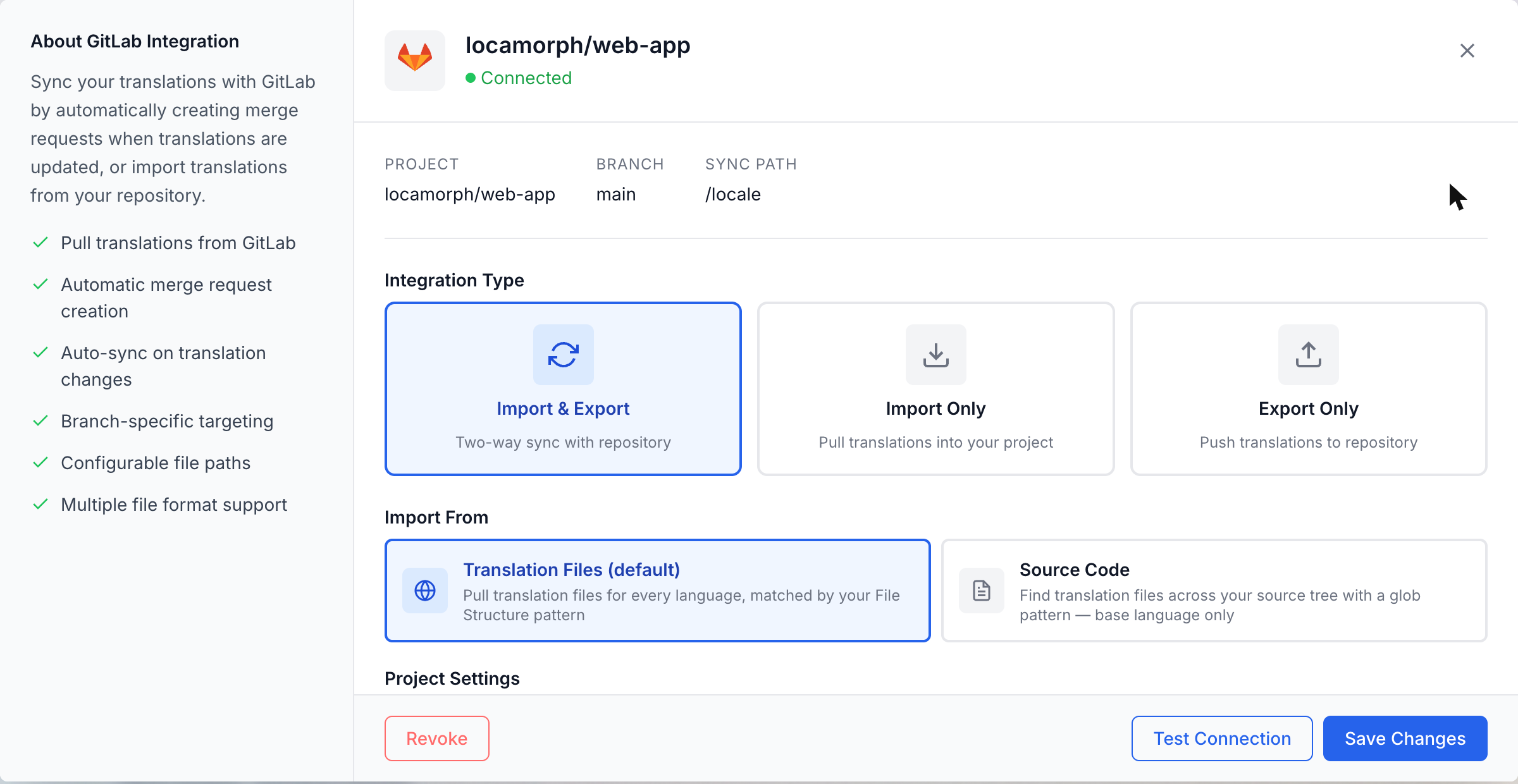Click the sync path value /locale
Image resolution: width=1518 pixels, height=784 pixels.
click(733, 195)
